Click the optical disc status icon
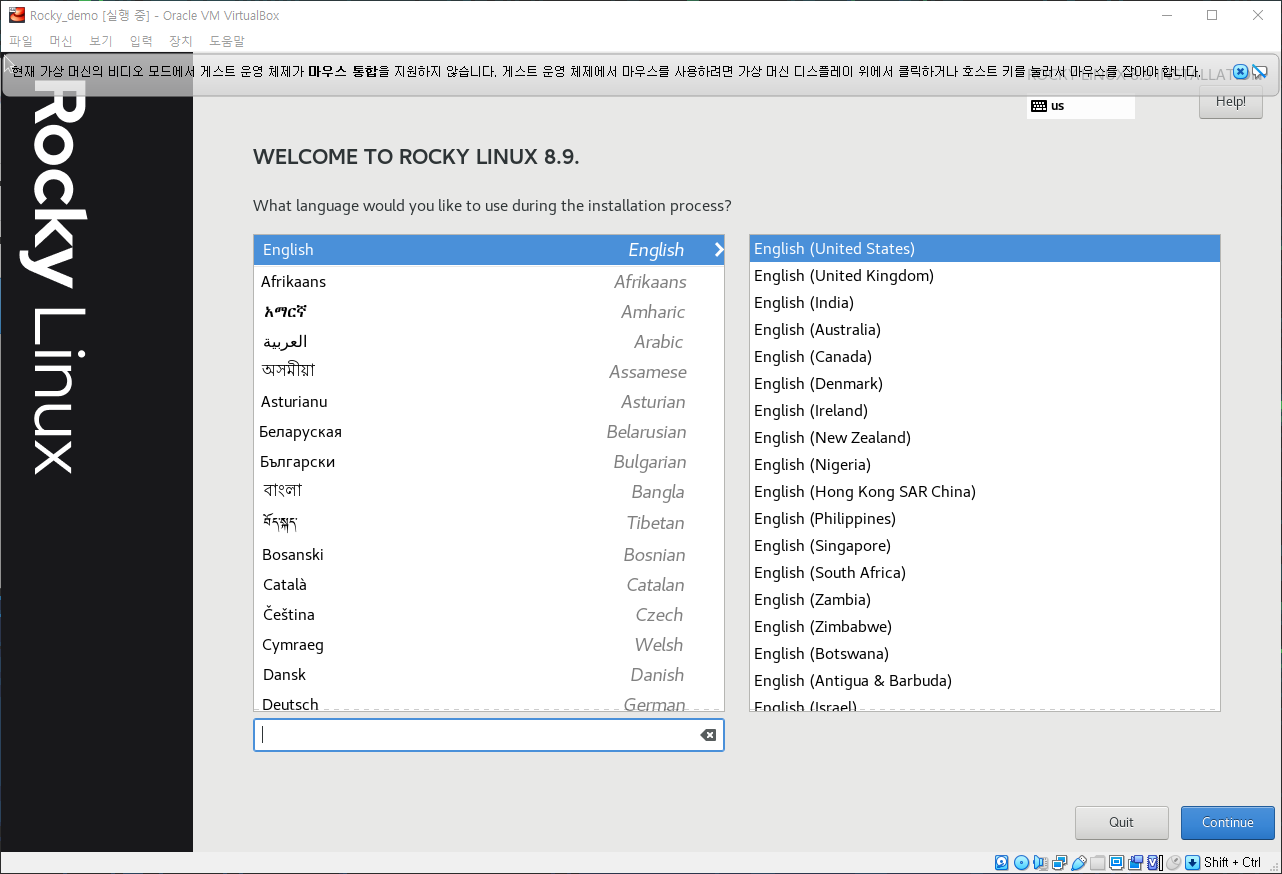The image size is (1282, 874). click(1021, 862)
